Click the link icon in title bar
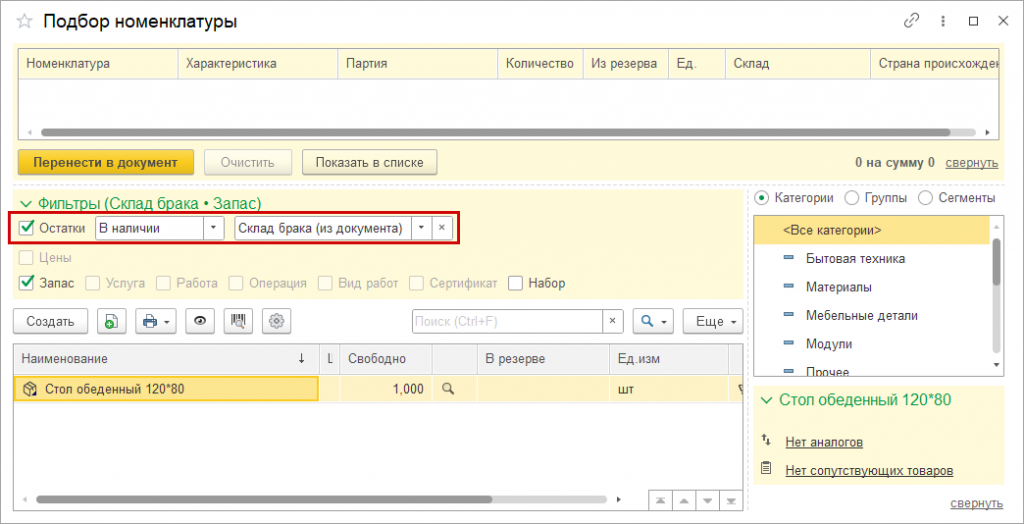 (x=911, y=21)
